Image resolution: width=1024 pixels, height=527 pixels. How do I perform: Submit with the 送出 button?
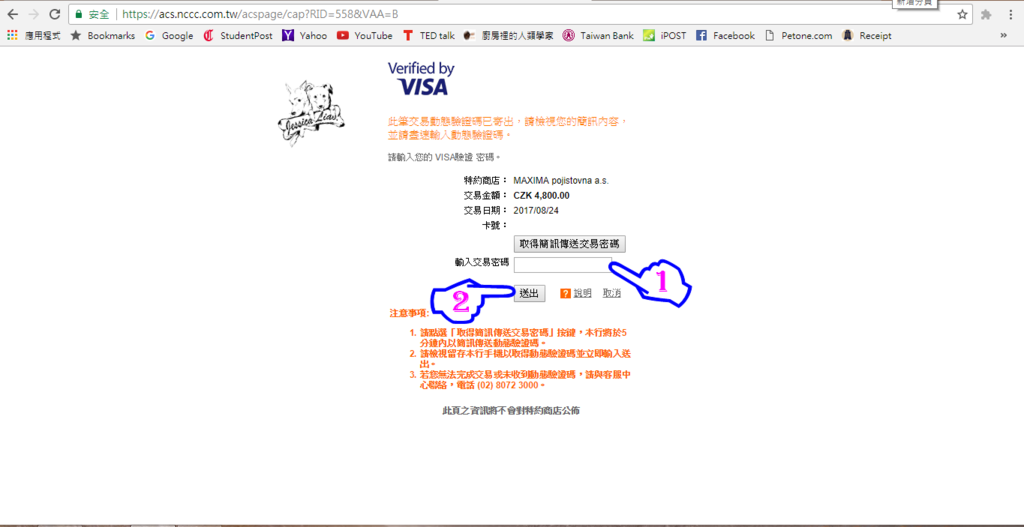tap(530, 293)
